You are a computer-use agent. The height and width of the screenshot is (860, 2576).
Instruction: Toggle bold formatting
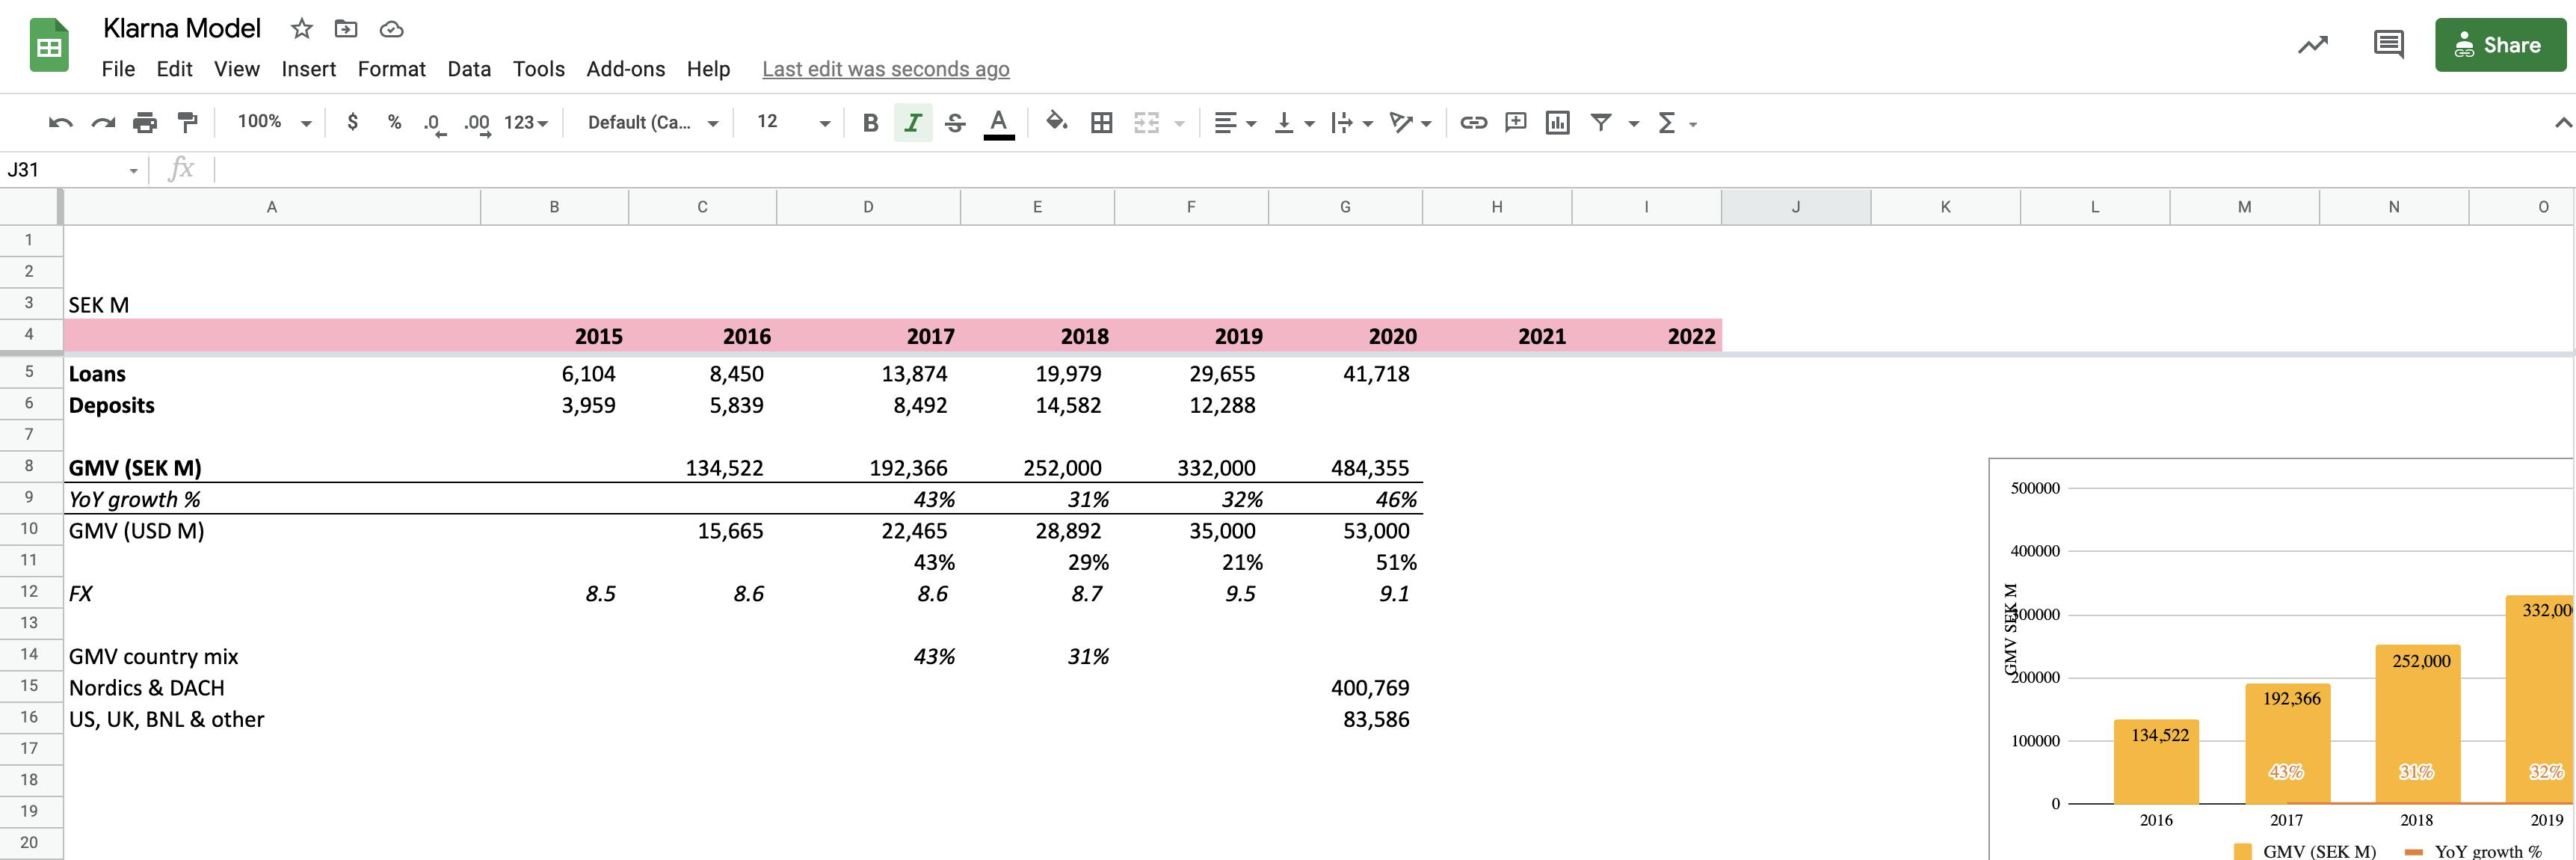click(870, 123)
